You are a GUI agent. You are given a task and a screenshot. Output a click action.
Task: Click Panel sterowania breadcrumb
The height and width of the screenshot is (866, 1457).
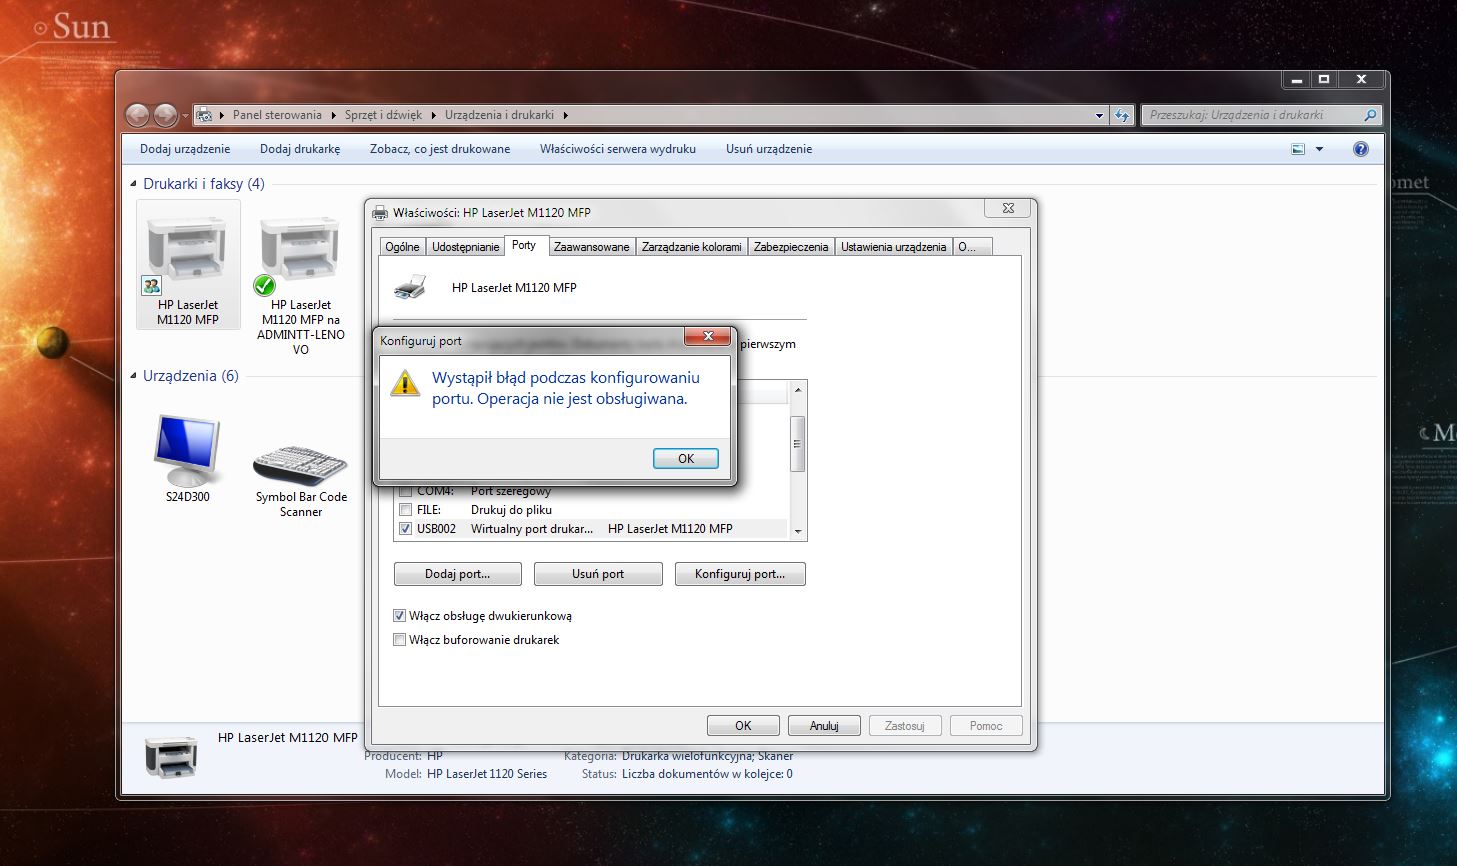tap(277, 115)
